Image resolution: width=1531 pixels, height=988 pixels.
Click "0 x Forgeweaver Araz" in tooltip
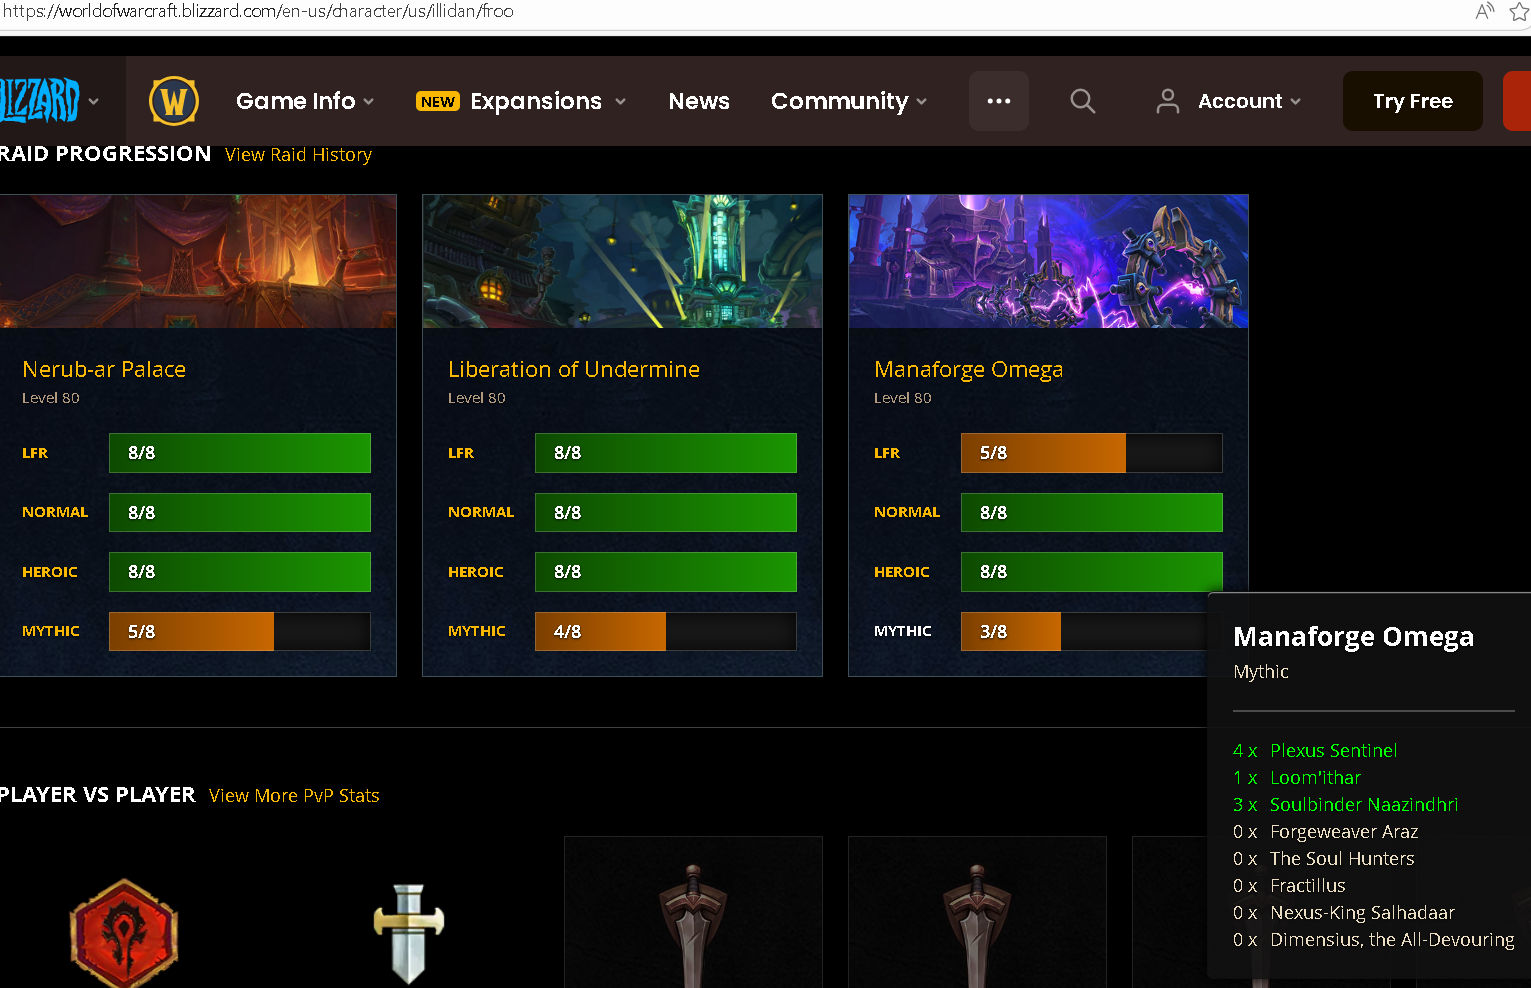pos(1326,832)
